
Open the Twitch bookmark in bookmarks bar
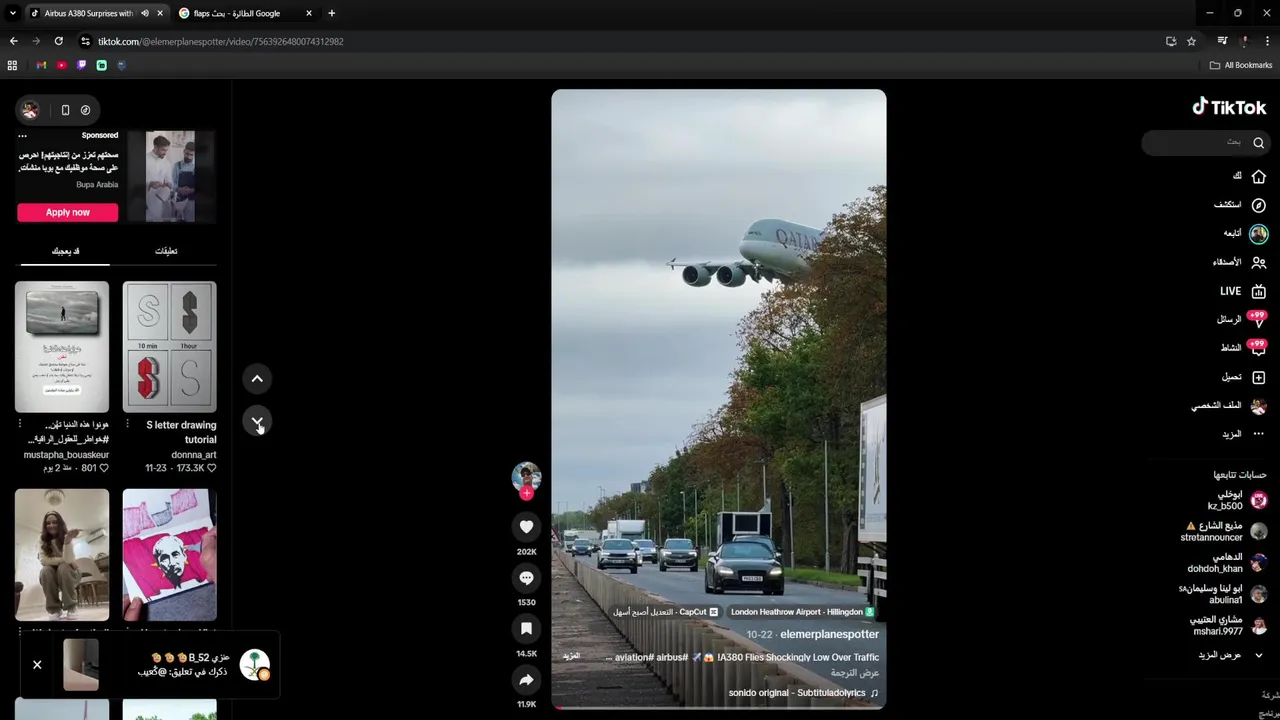[x=81, y=65]
